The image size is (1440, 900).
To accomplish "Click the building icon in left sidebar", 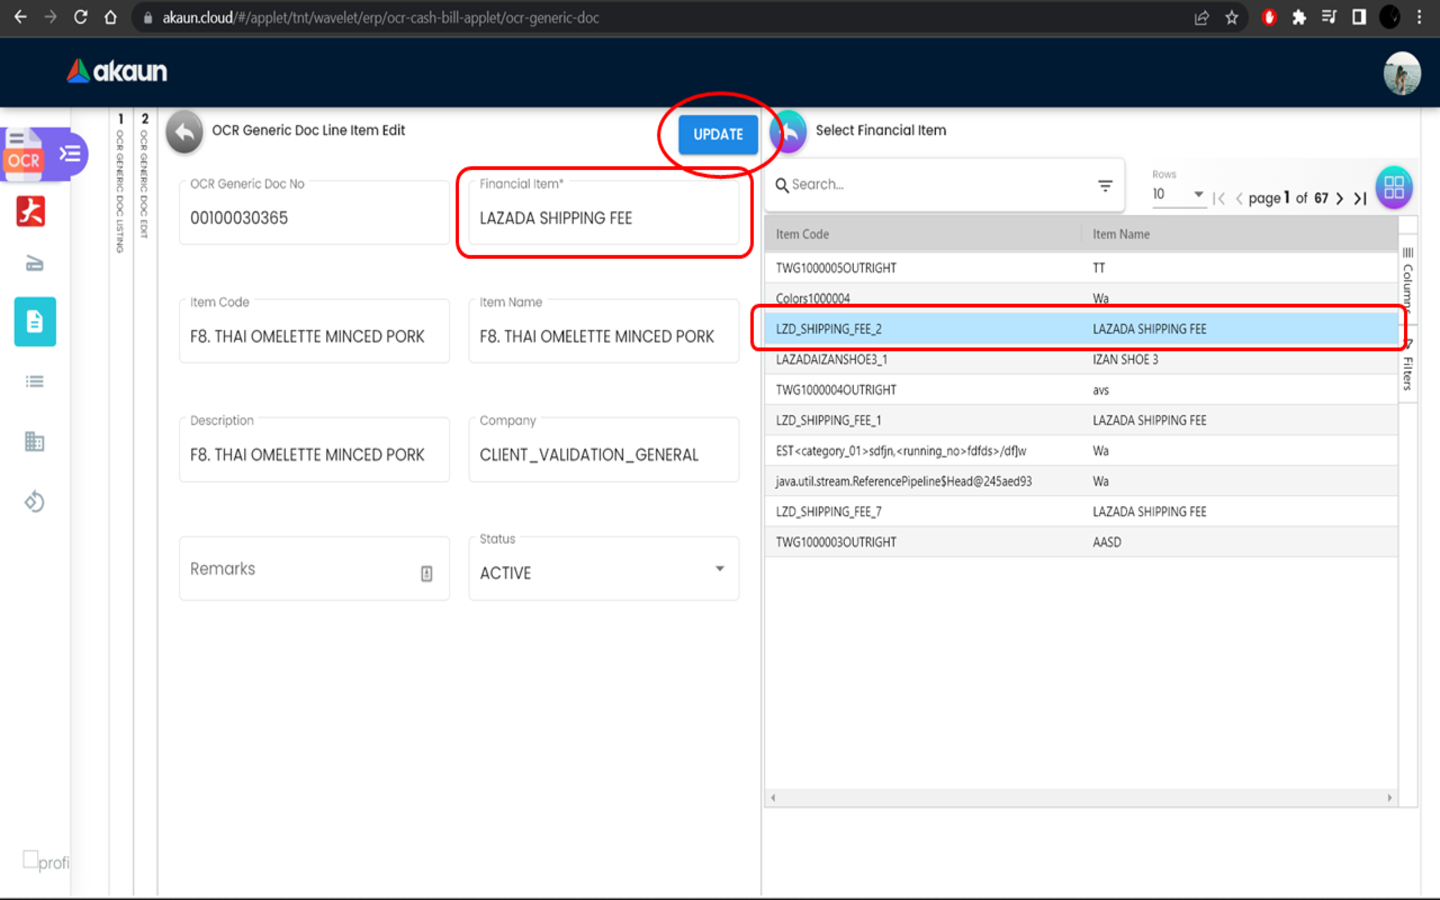I will click(35, 441).
